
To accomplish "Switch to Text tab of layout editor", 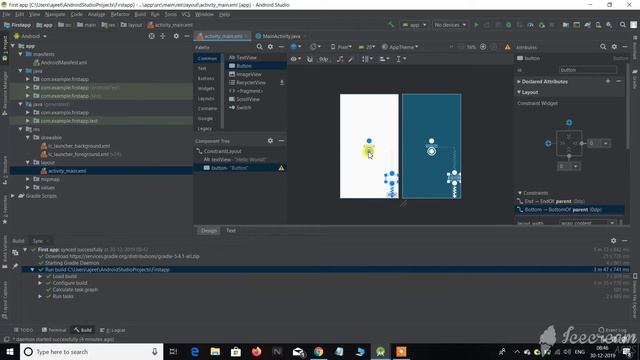I will [231, 230].
